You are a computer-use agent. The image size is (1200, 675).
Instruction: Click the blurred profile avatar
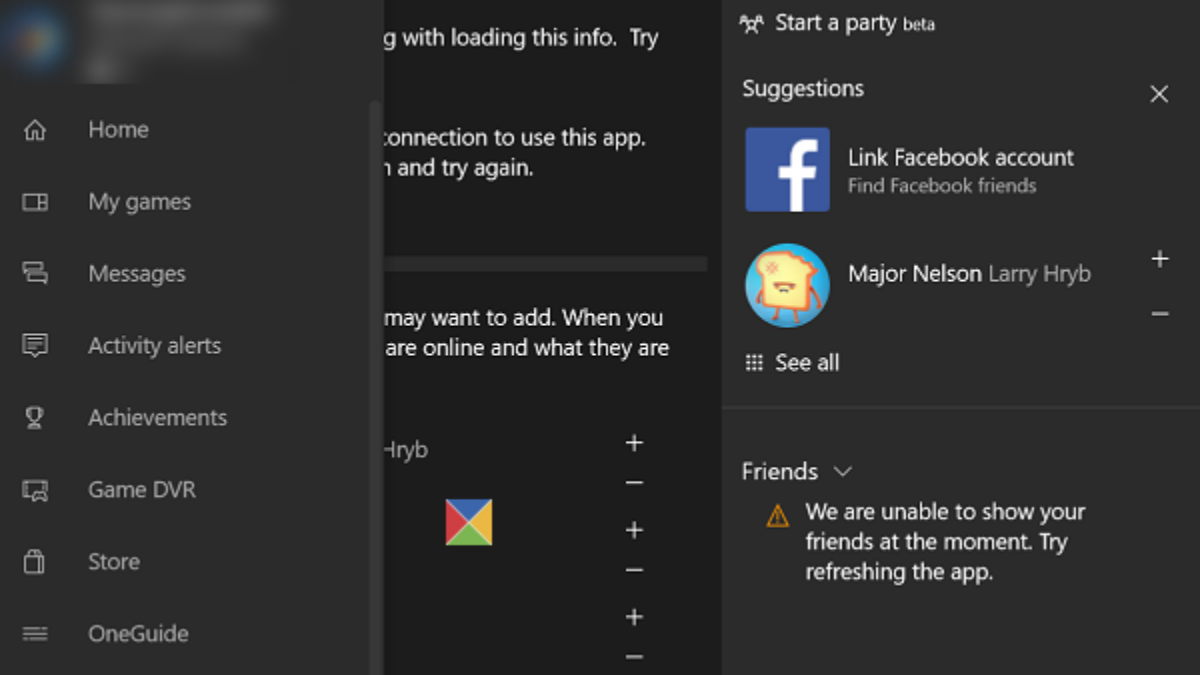point(36,38)
